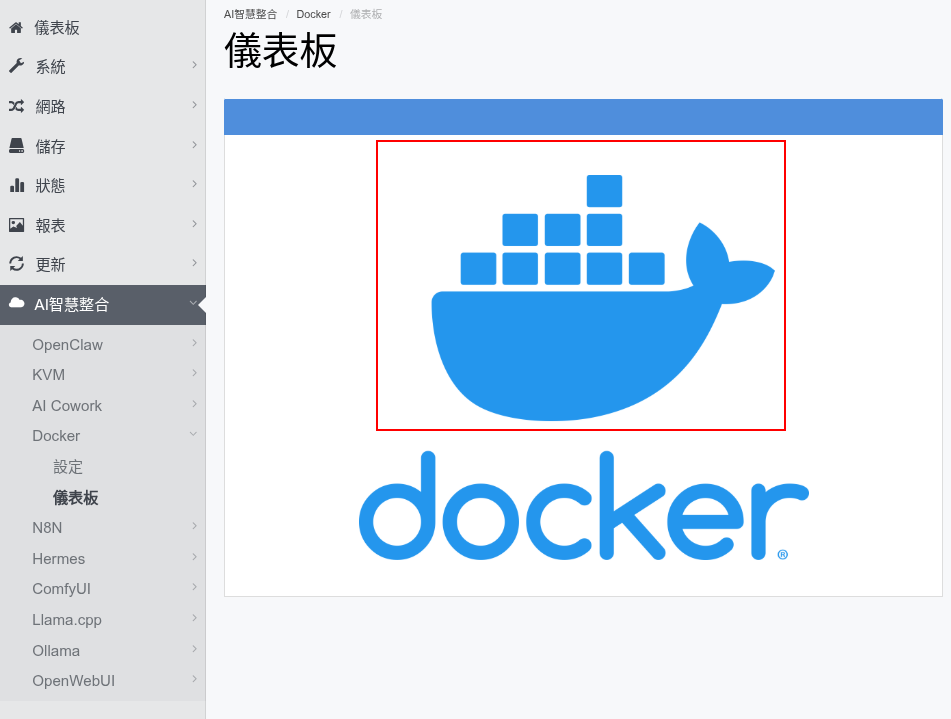Click the Docker whale logo image

[580, 285]
